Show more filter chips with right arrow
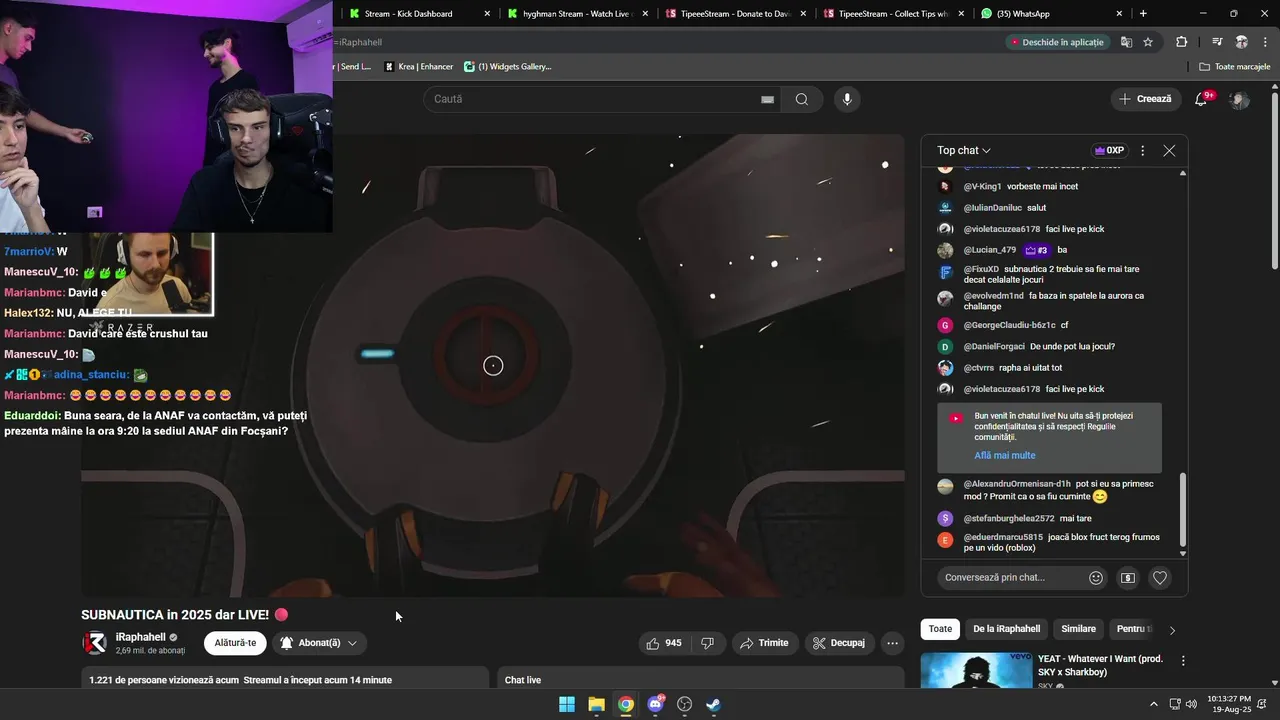 tap(1172, 630)
